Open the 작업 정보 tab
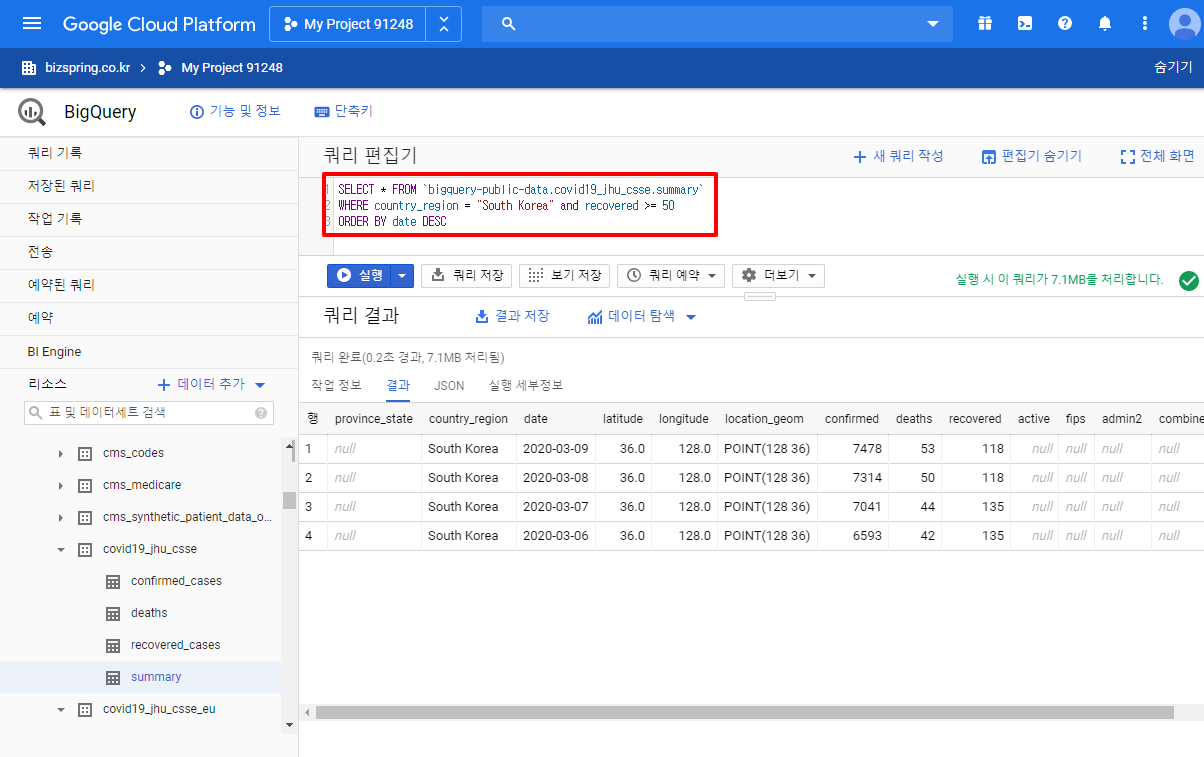This screenshot has height=757, width=1204. [336, 385]
